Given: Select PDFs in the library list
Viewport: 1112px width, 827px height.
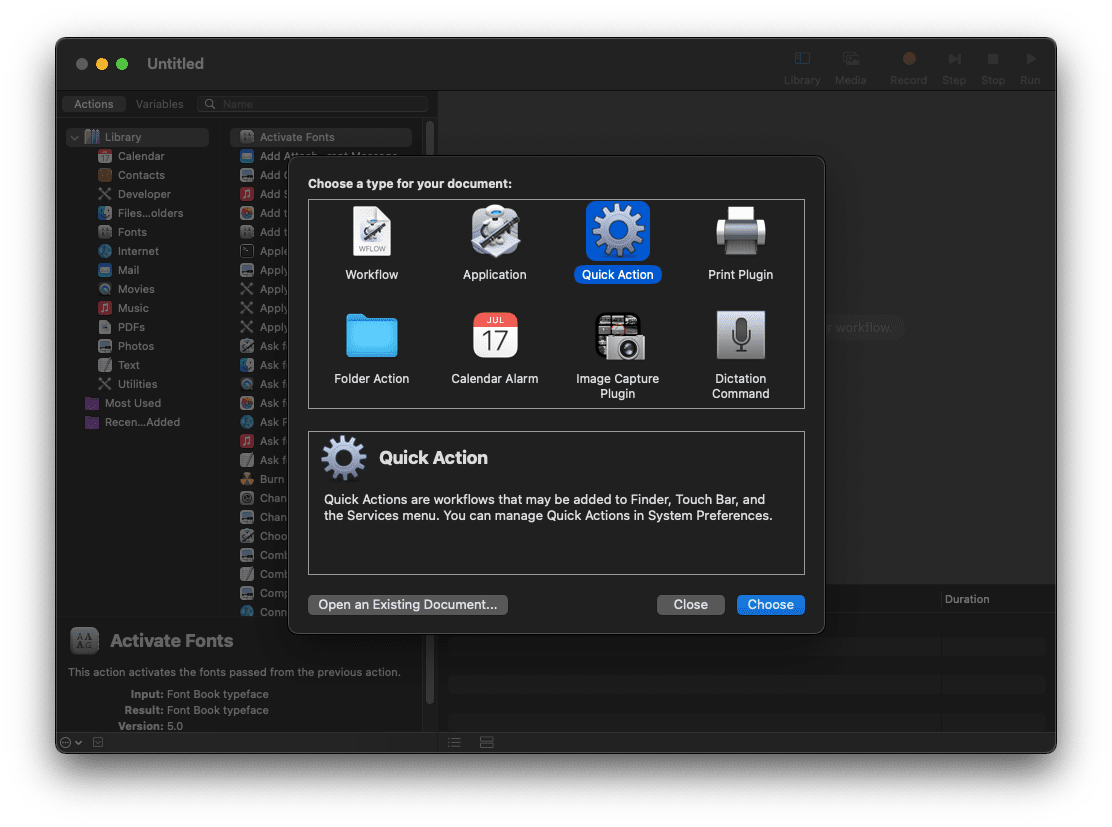Looking at the screenshot, I should click(131, 327).
